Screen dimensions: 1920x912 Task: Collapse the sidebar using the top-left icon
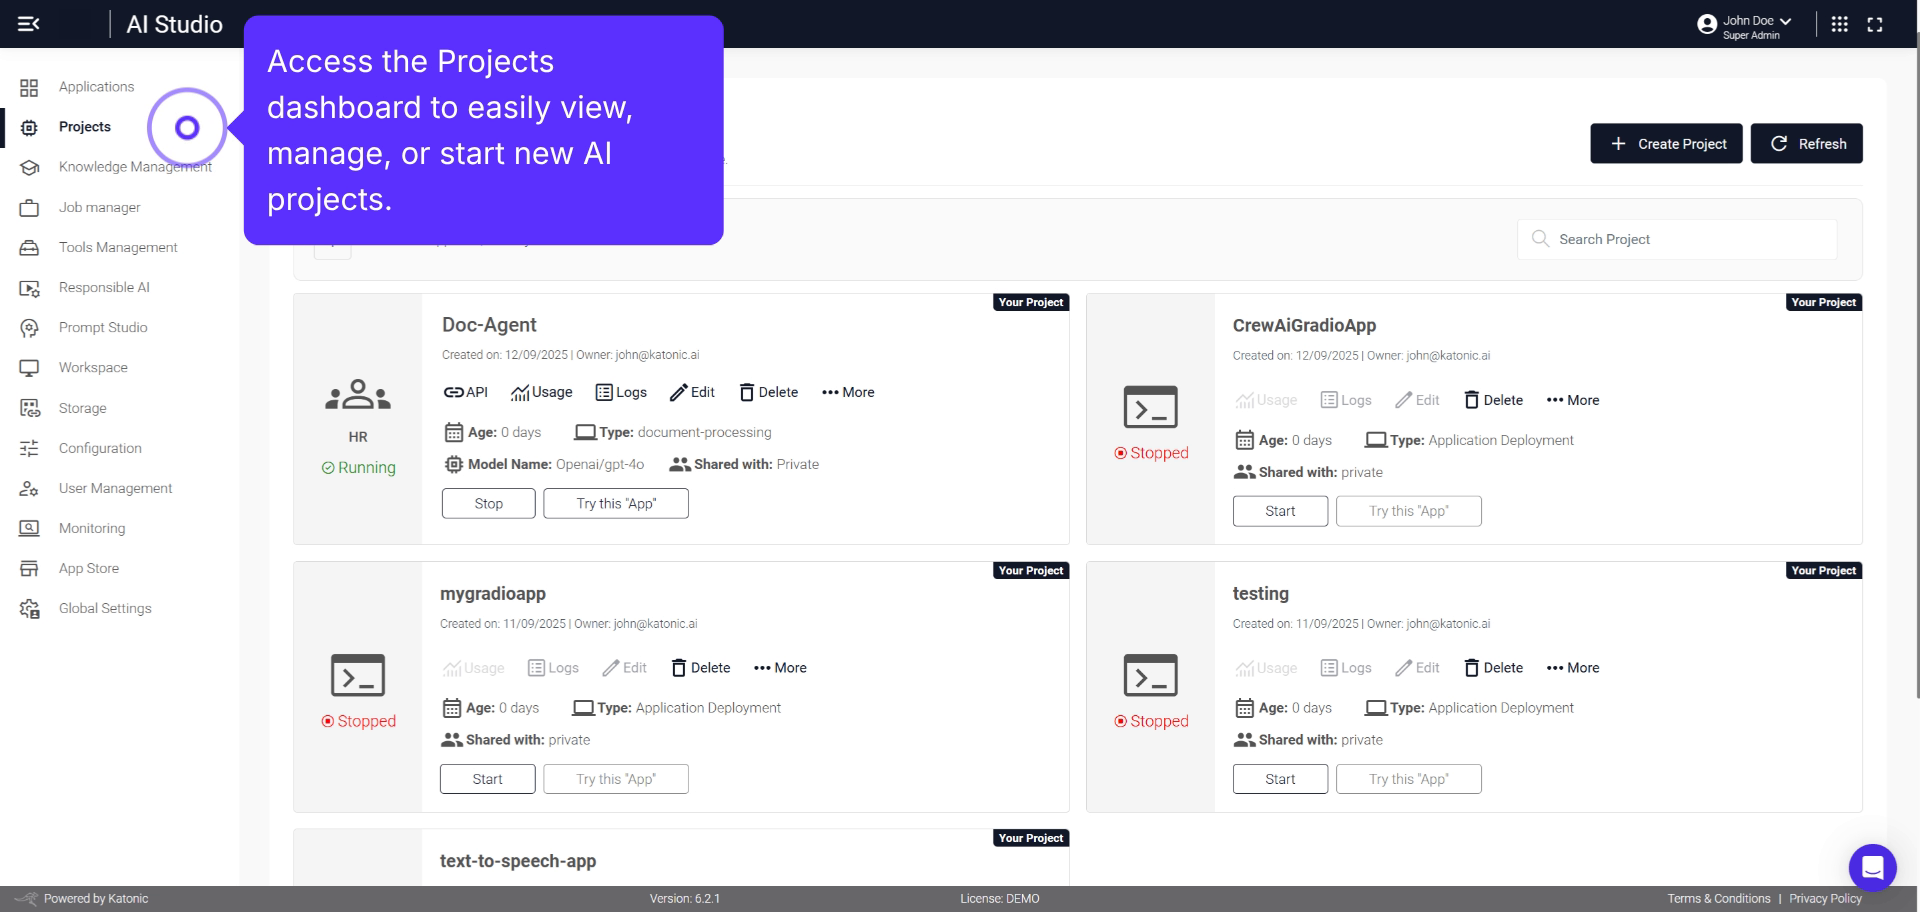30,24
